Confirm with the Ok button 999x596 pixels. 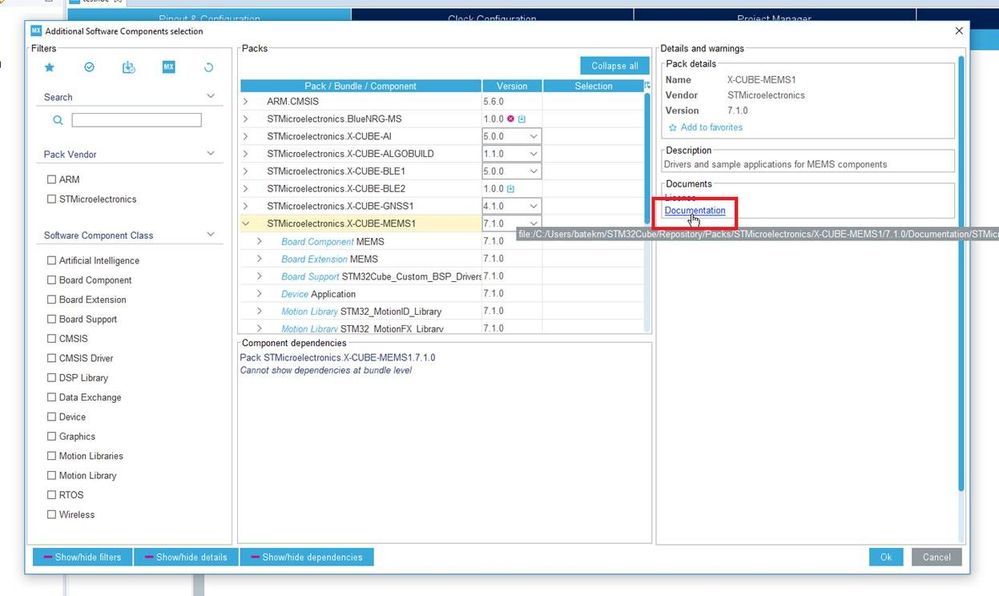(886, 557)
